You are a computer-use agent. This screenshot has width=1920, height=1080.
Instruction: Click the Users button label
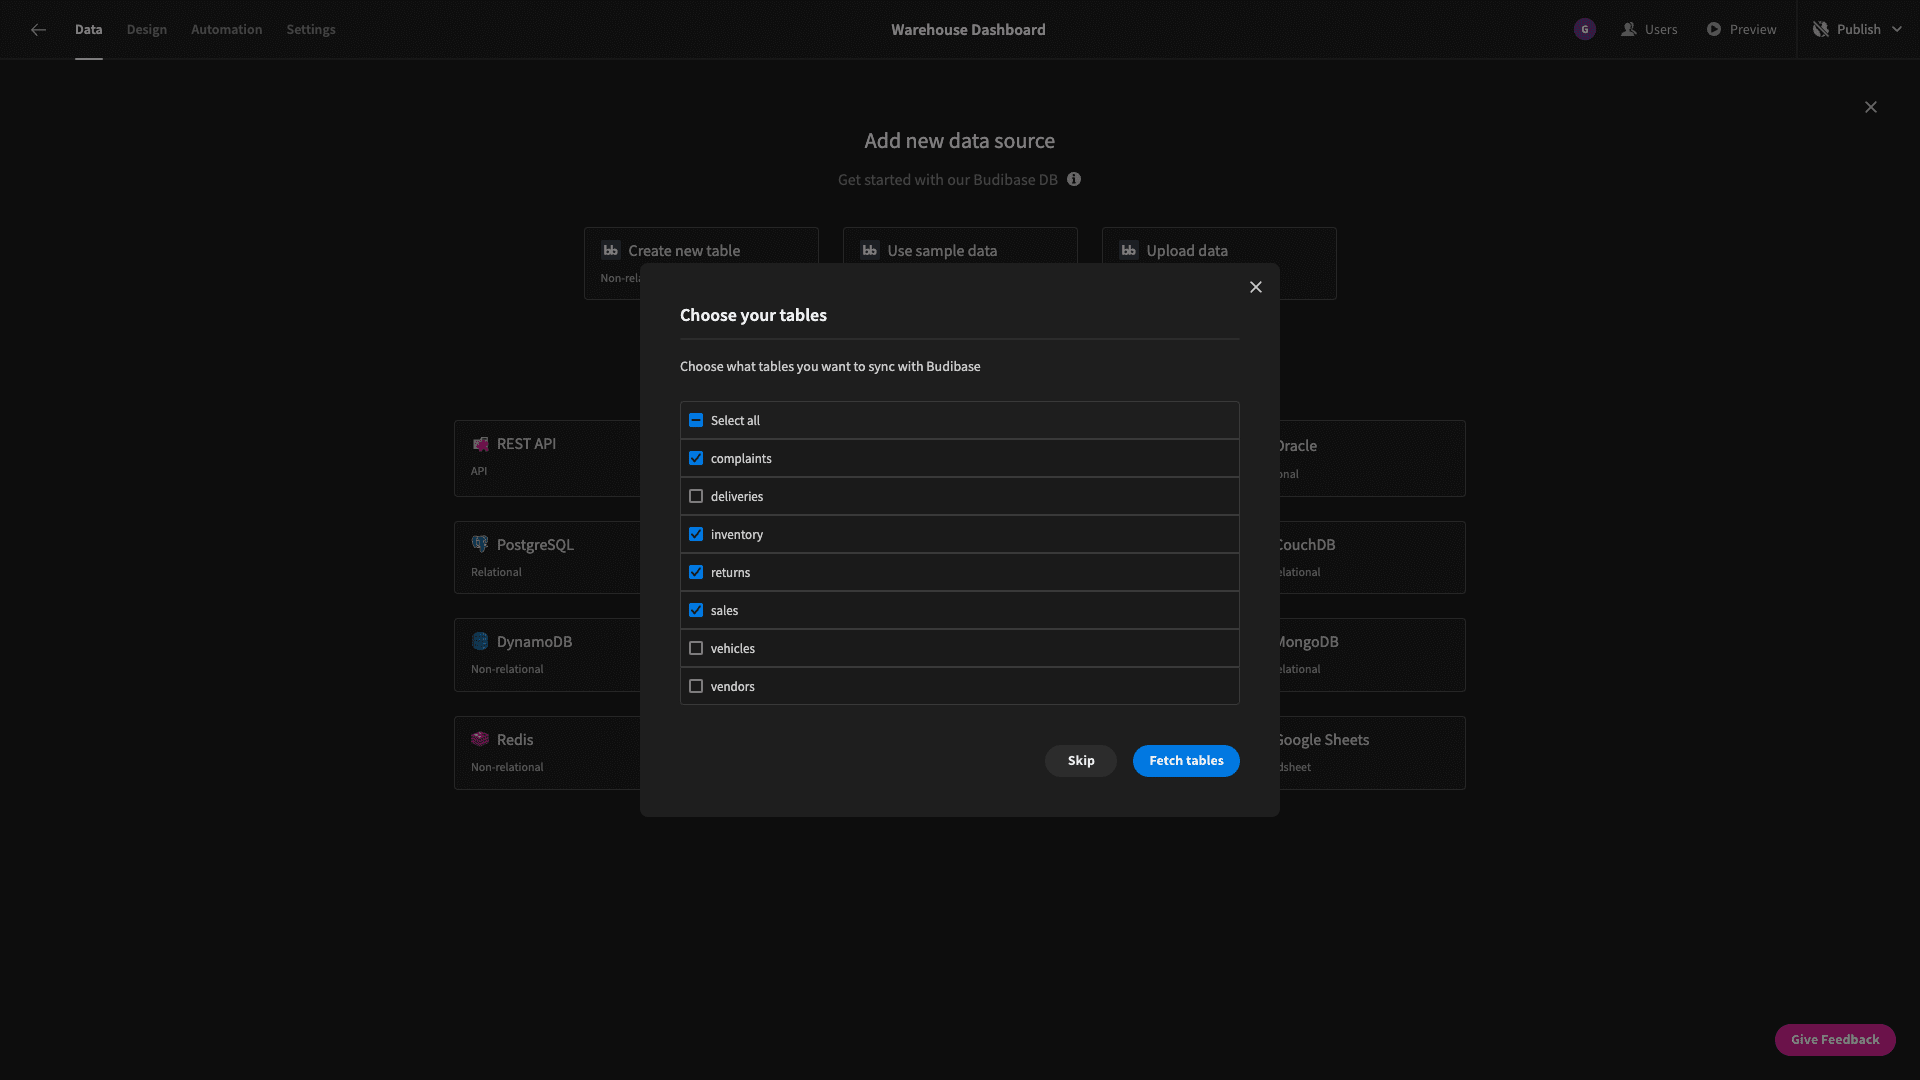(1661, 30)
